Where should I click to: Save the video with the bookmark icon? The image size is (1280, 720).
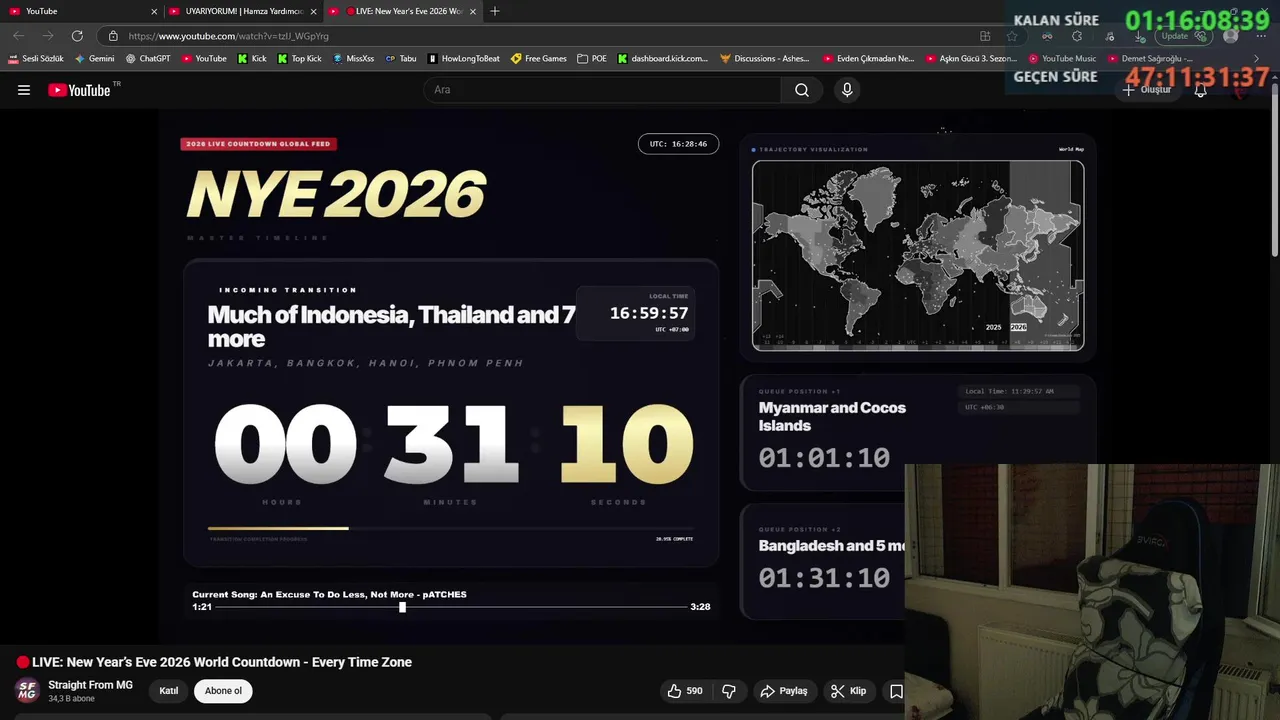pyautogui.click(x=896, y=691)
